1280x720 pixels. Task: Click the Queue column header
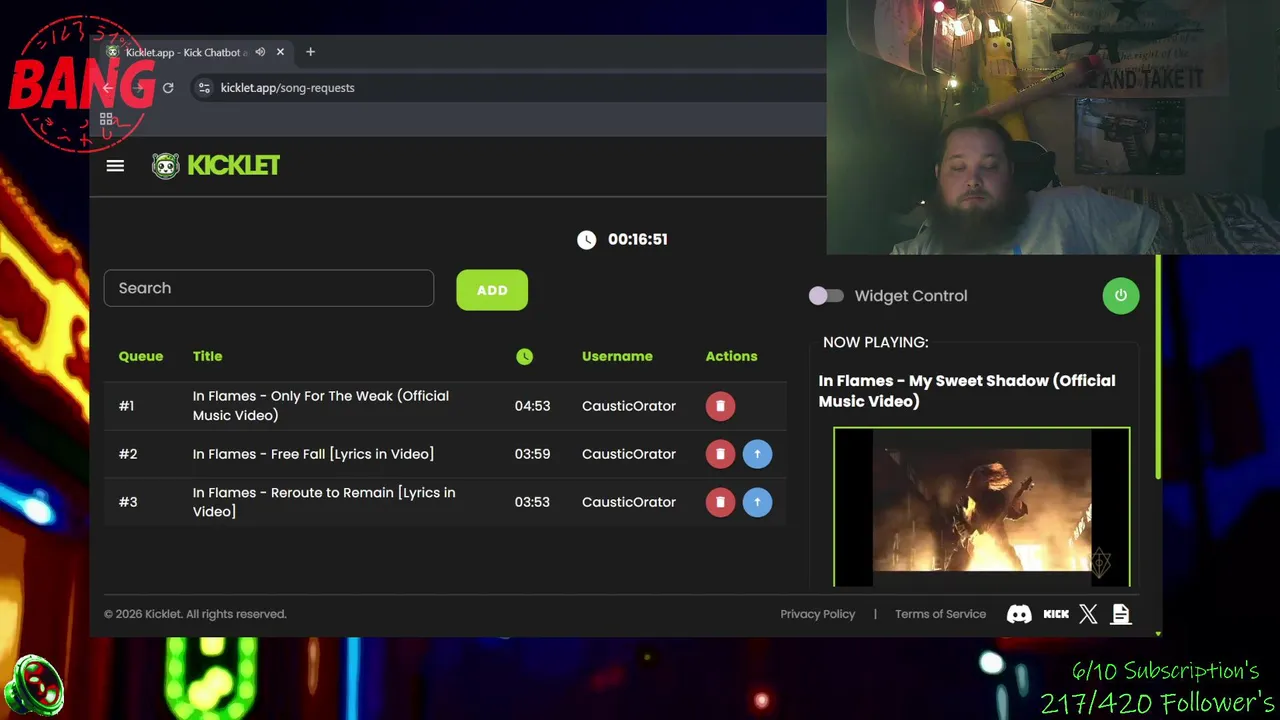tap(141, 356)
